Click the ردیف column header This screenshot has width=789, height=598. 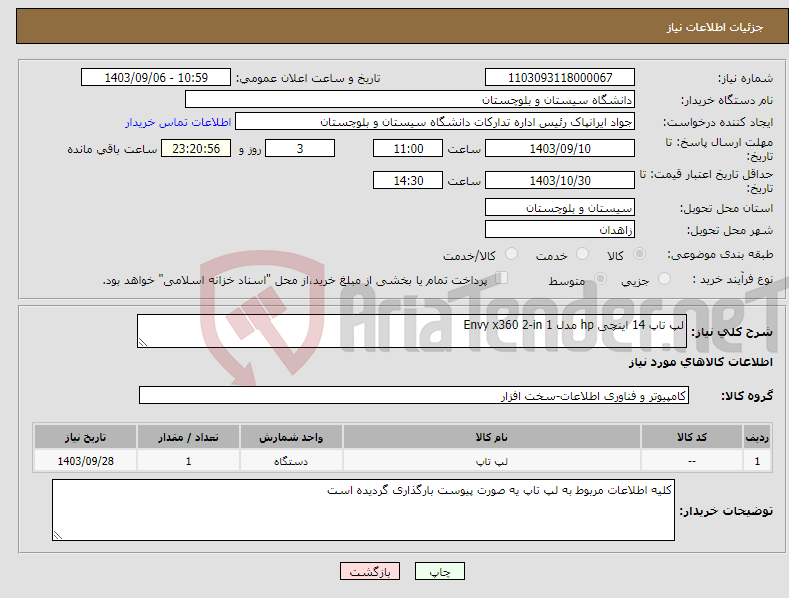coord(757,437)
